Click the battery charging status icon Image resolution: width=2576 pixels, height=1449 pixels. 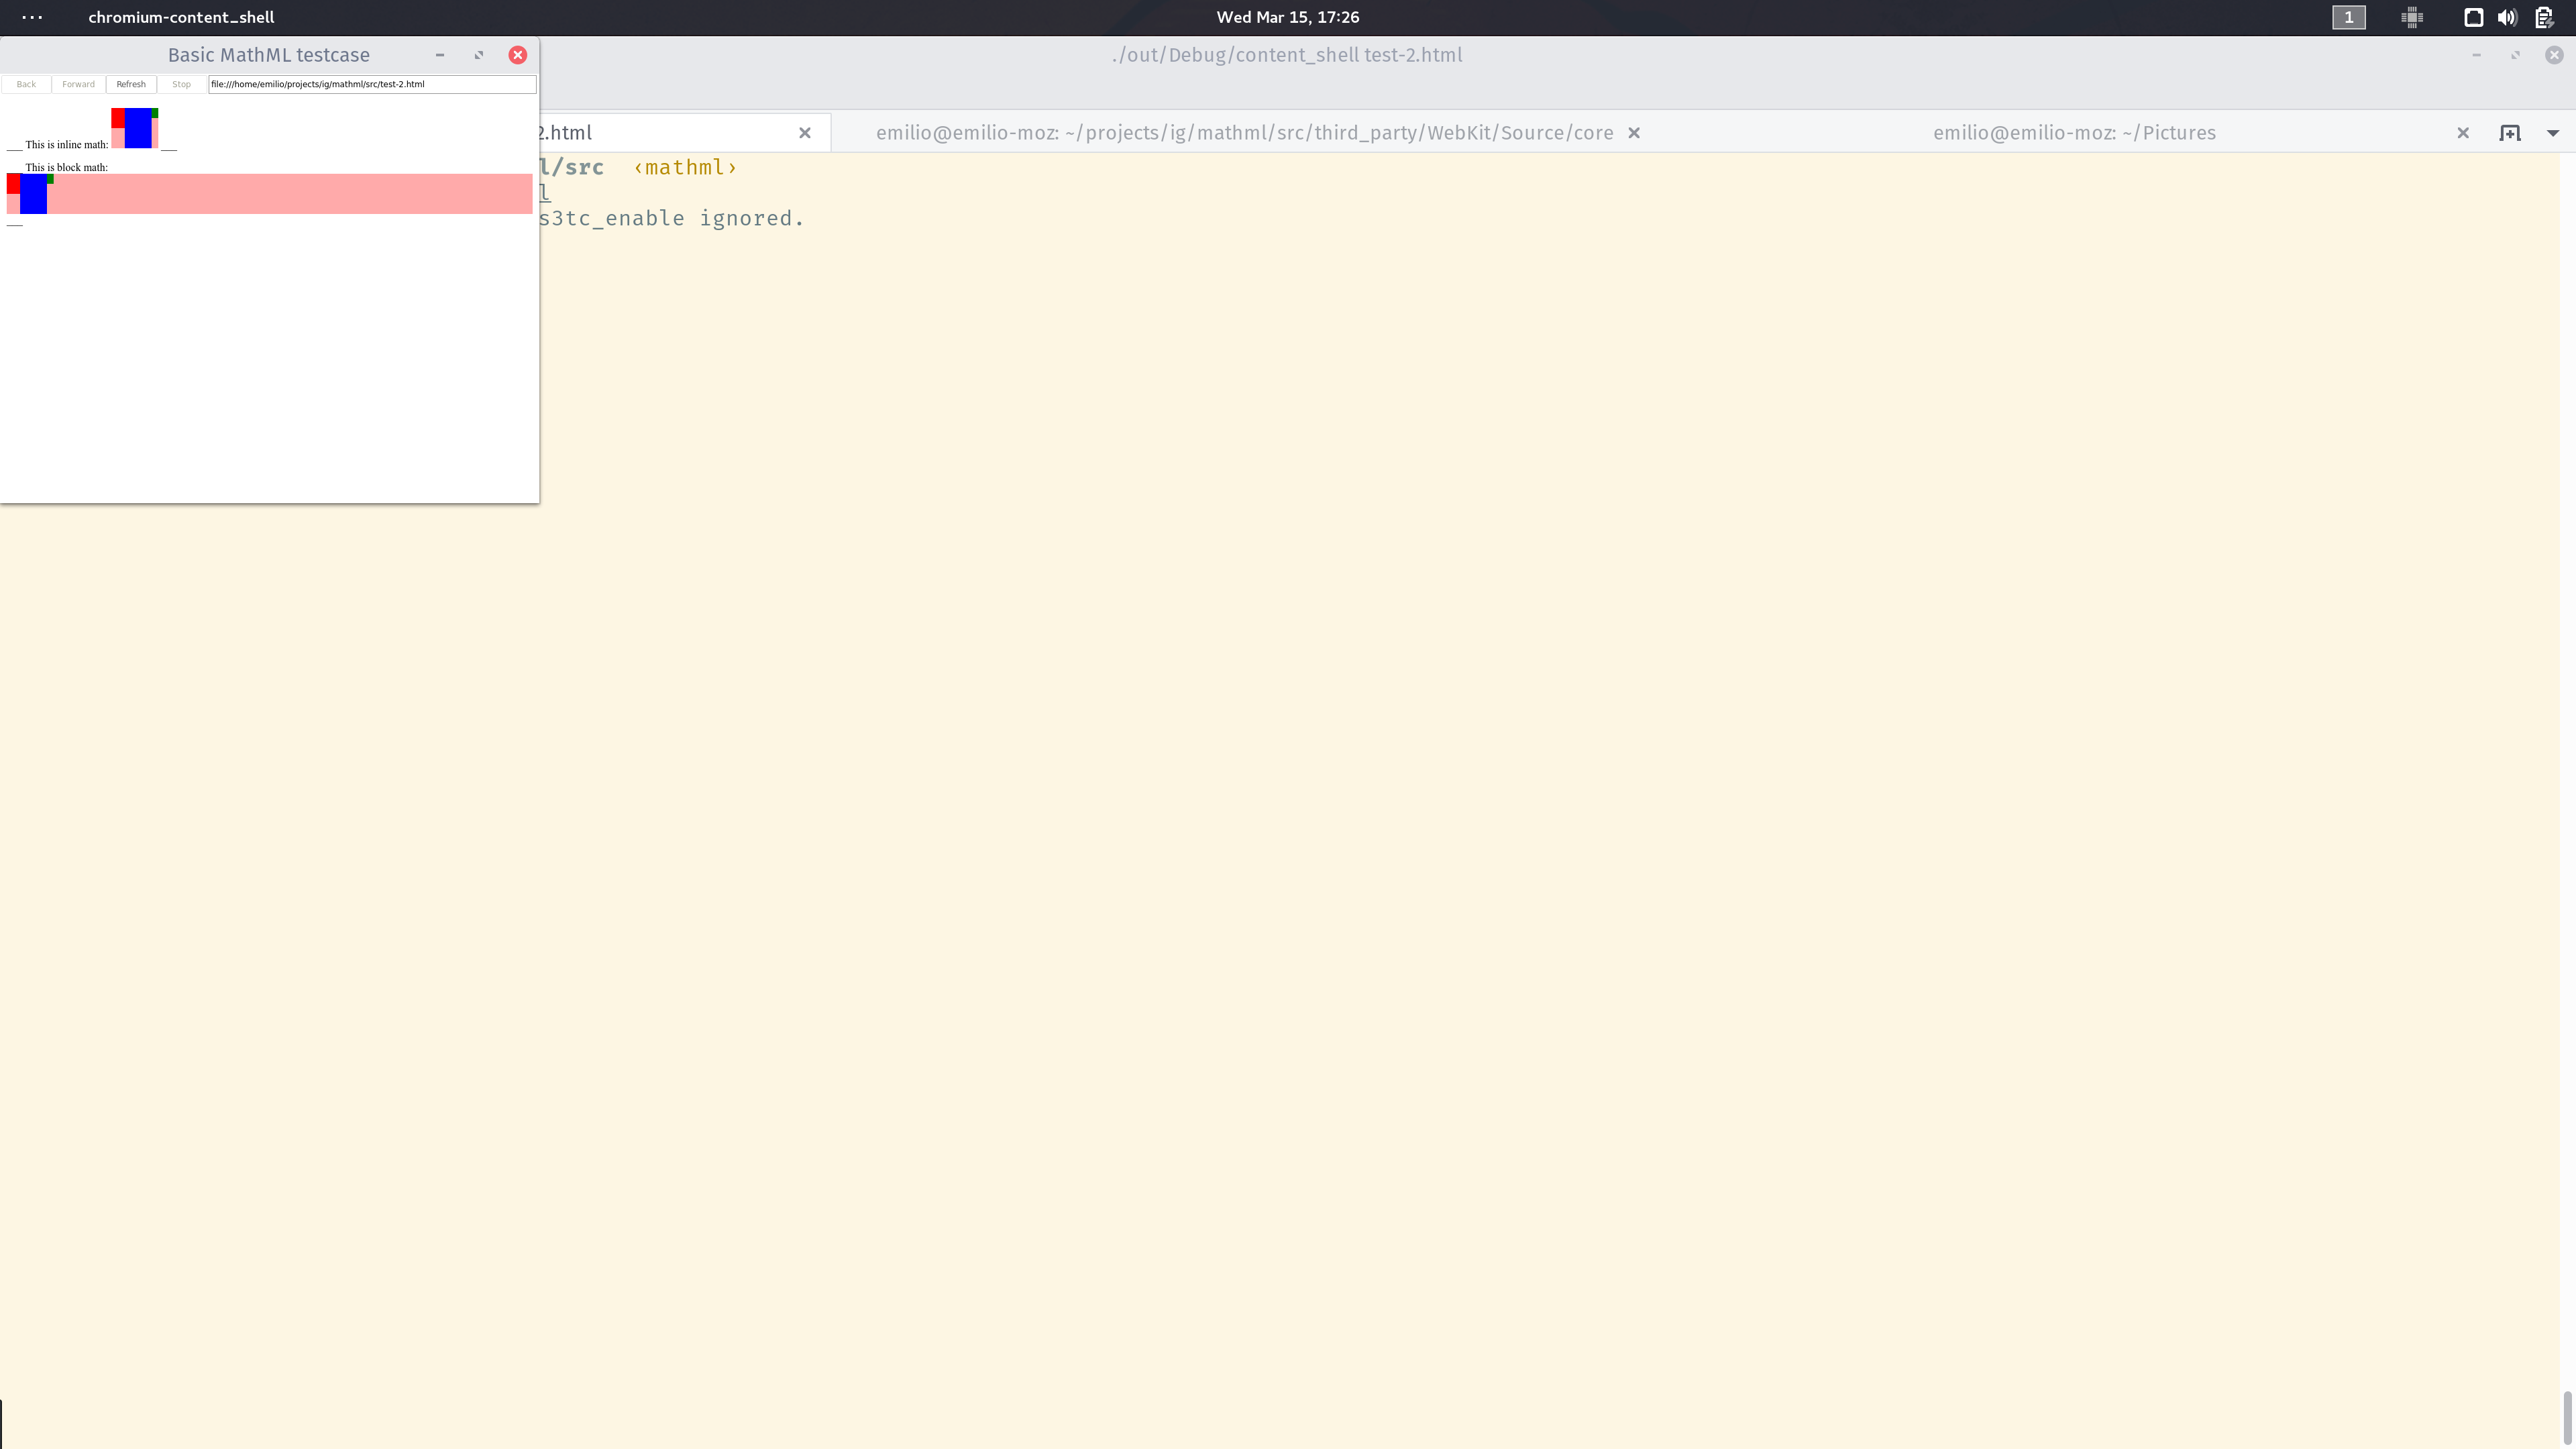[2544, 17]
